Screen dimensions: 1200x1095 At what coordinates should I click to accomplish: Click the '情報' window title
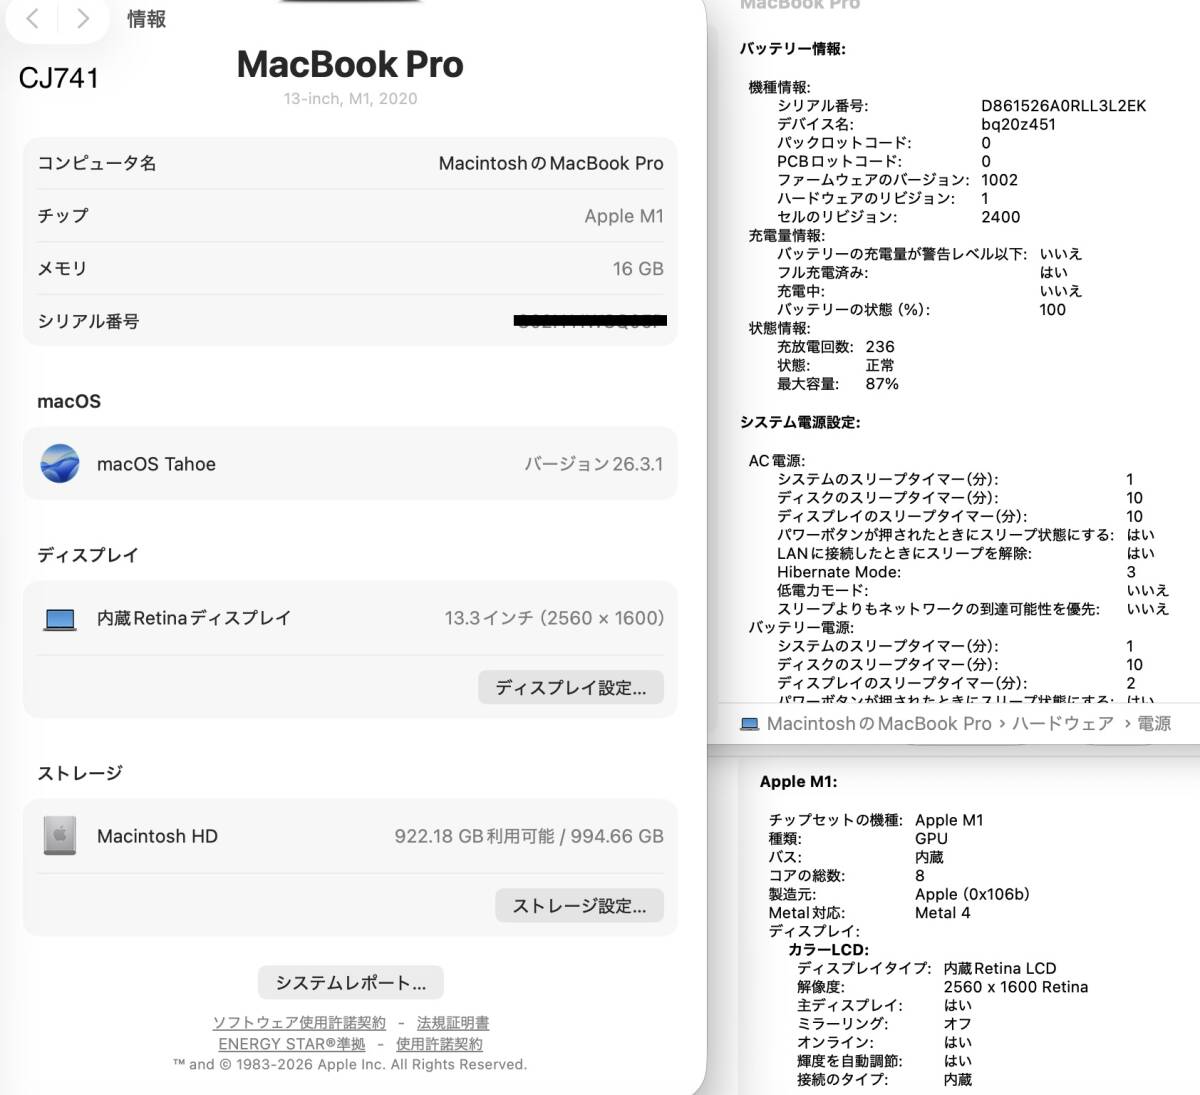pos(146,19)
